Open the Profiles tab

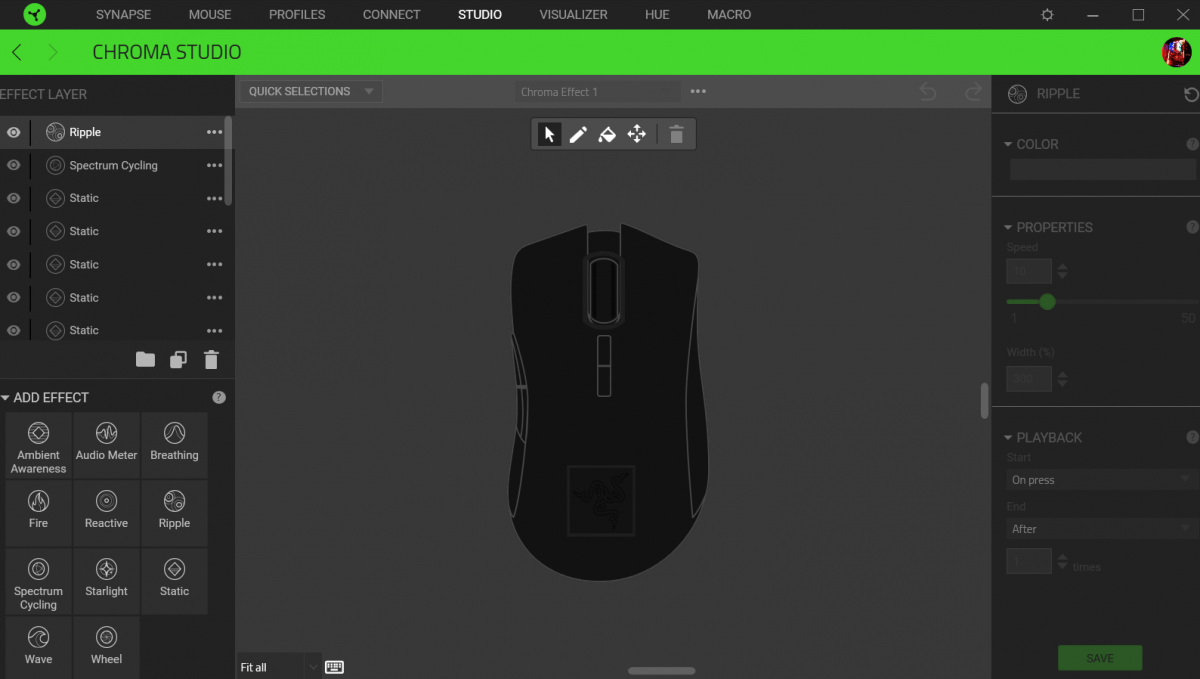point(297,15)
